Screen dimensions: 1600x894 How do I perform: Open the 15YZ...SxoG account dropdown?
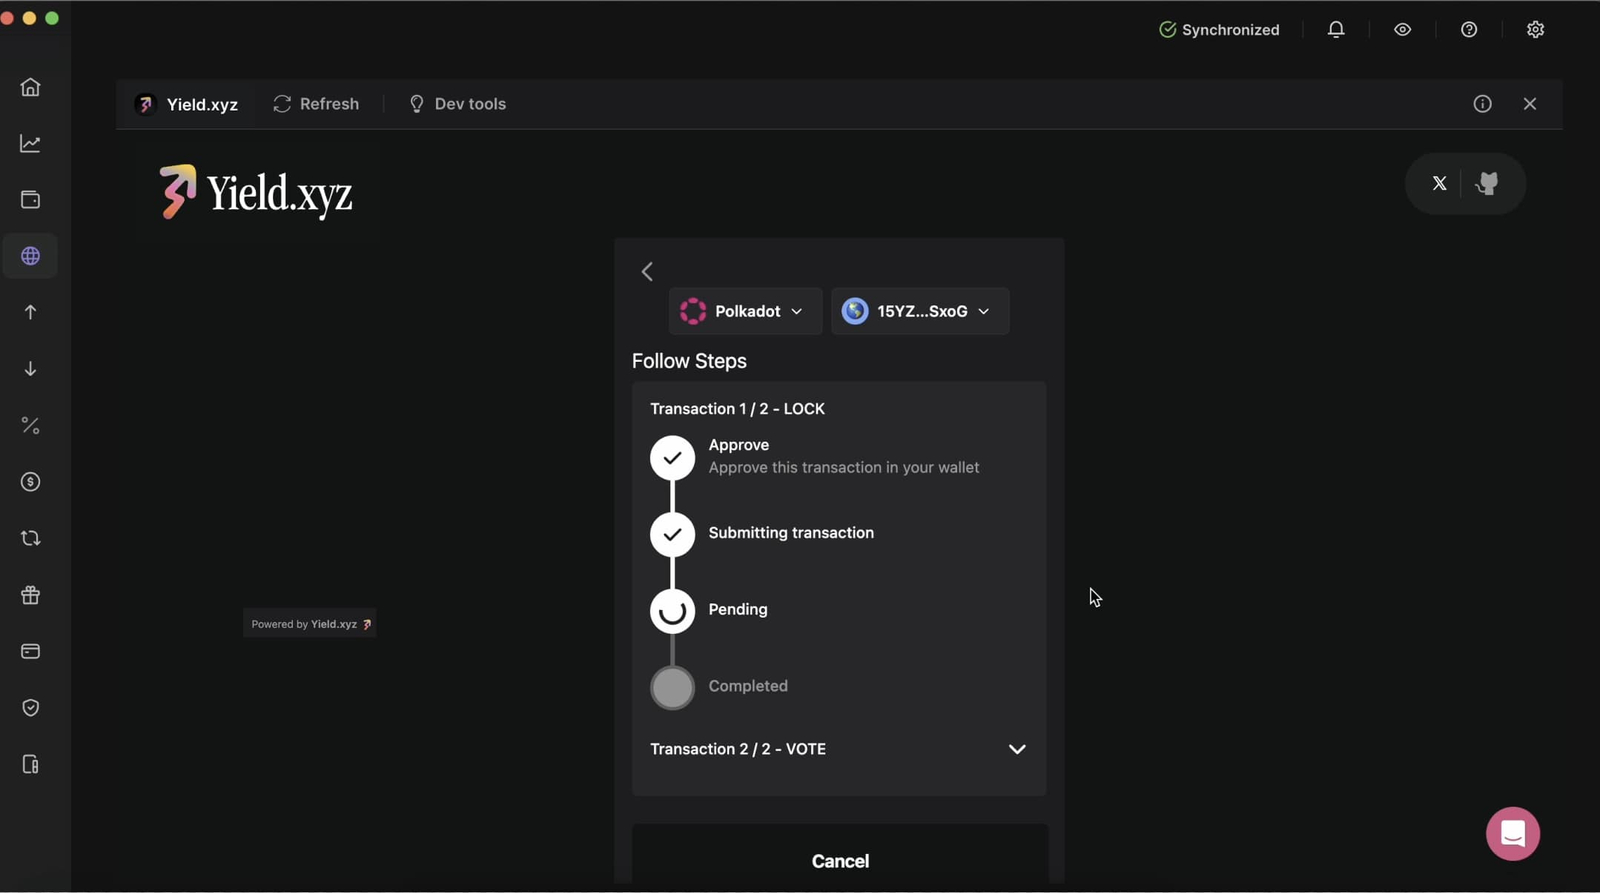pos(919,311)
